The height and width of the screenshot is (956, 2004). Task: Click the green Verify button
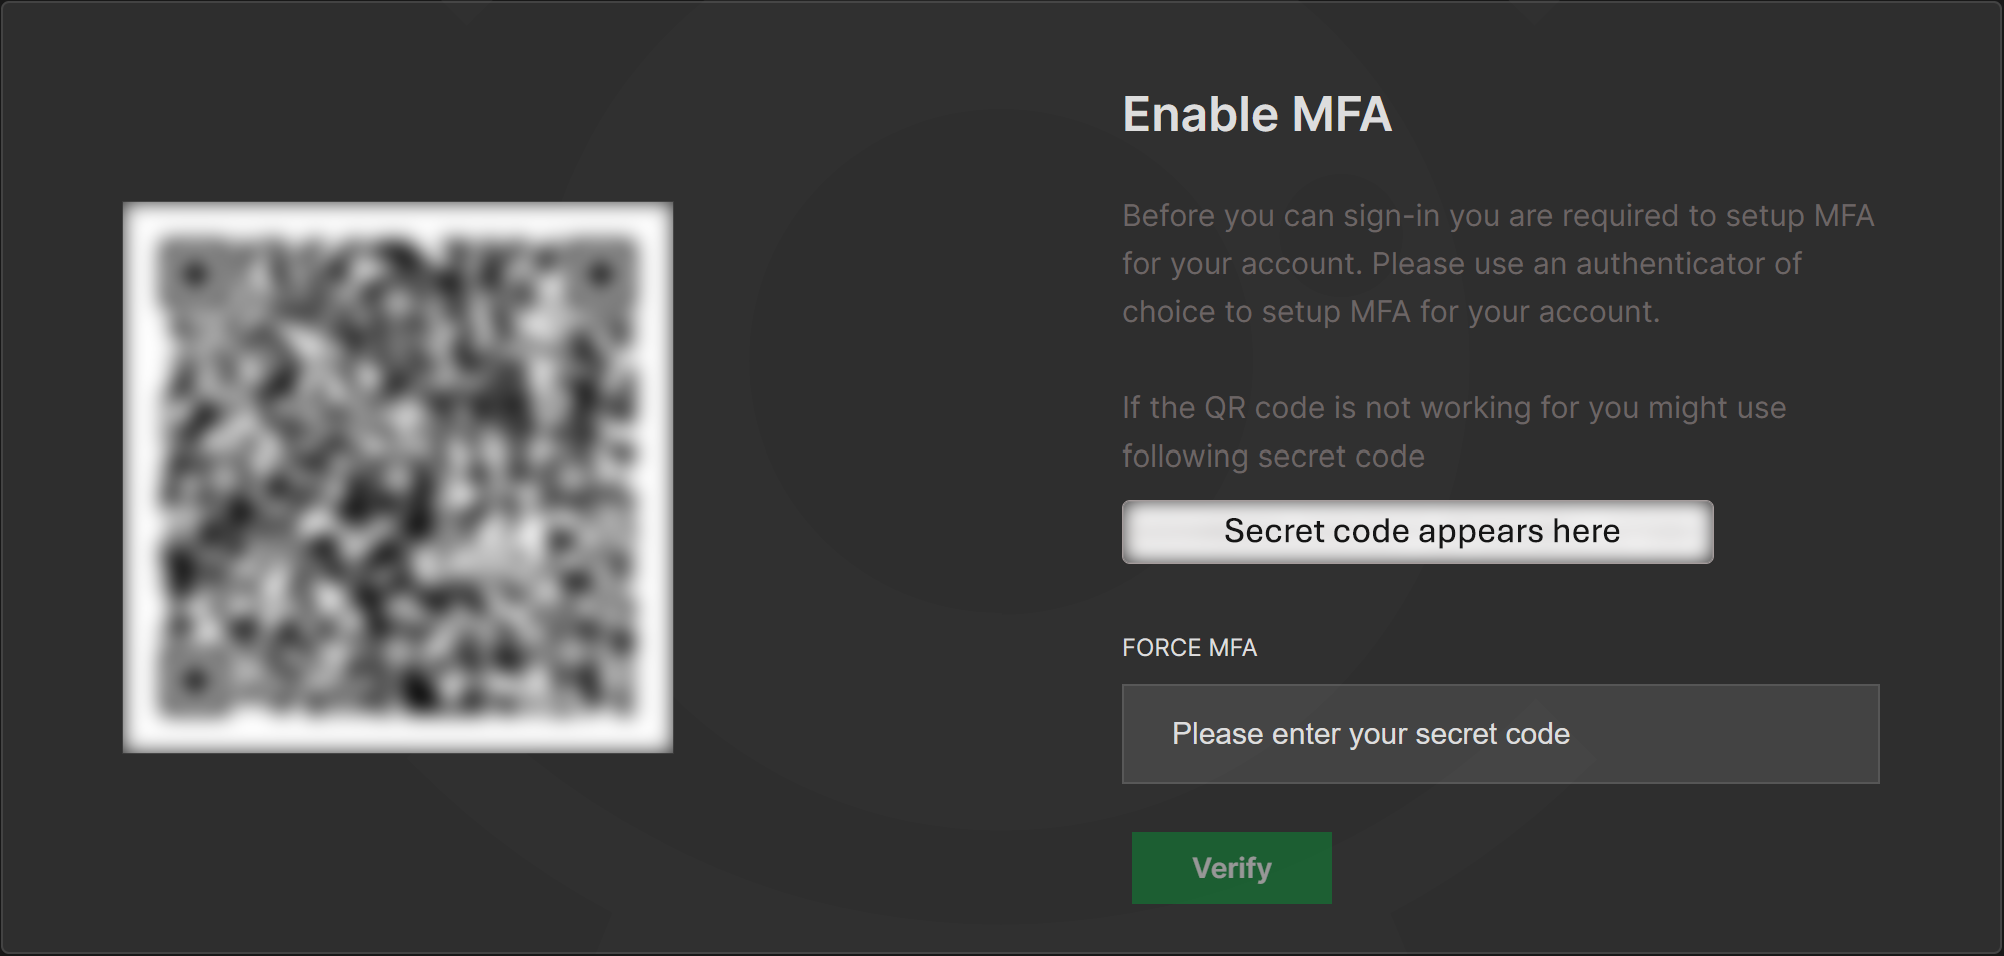point(1231,868)
